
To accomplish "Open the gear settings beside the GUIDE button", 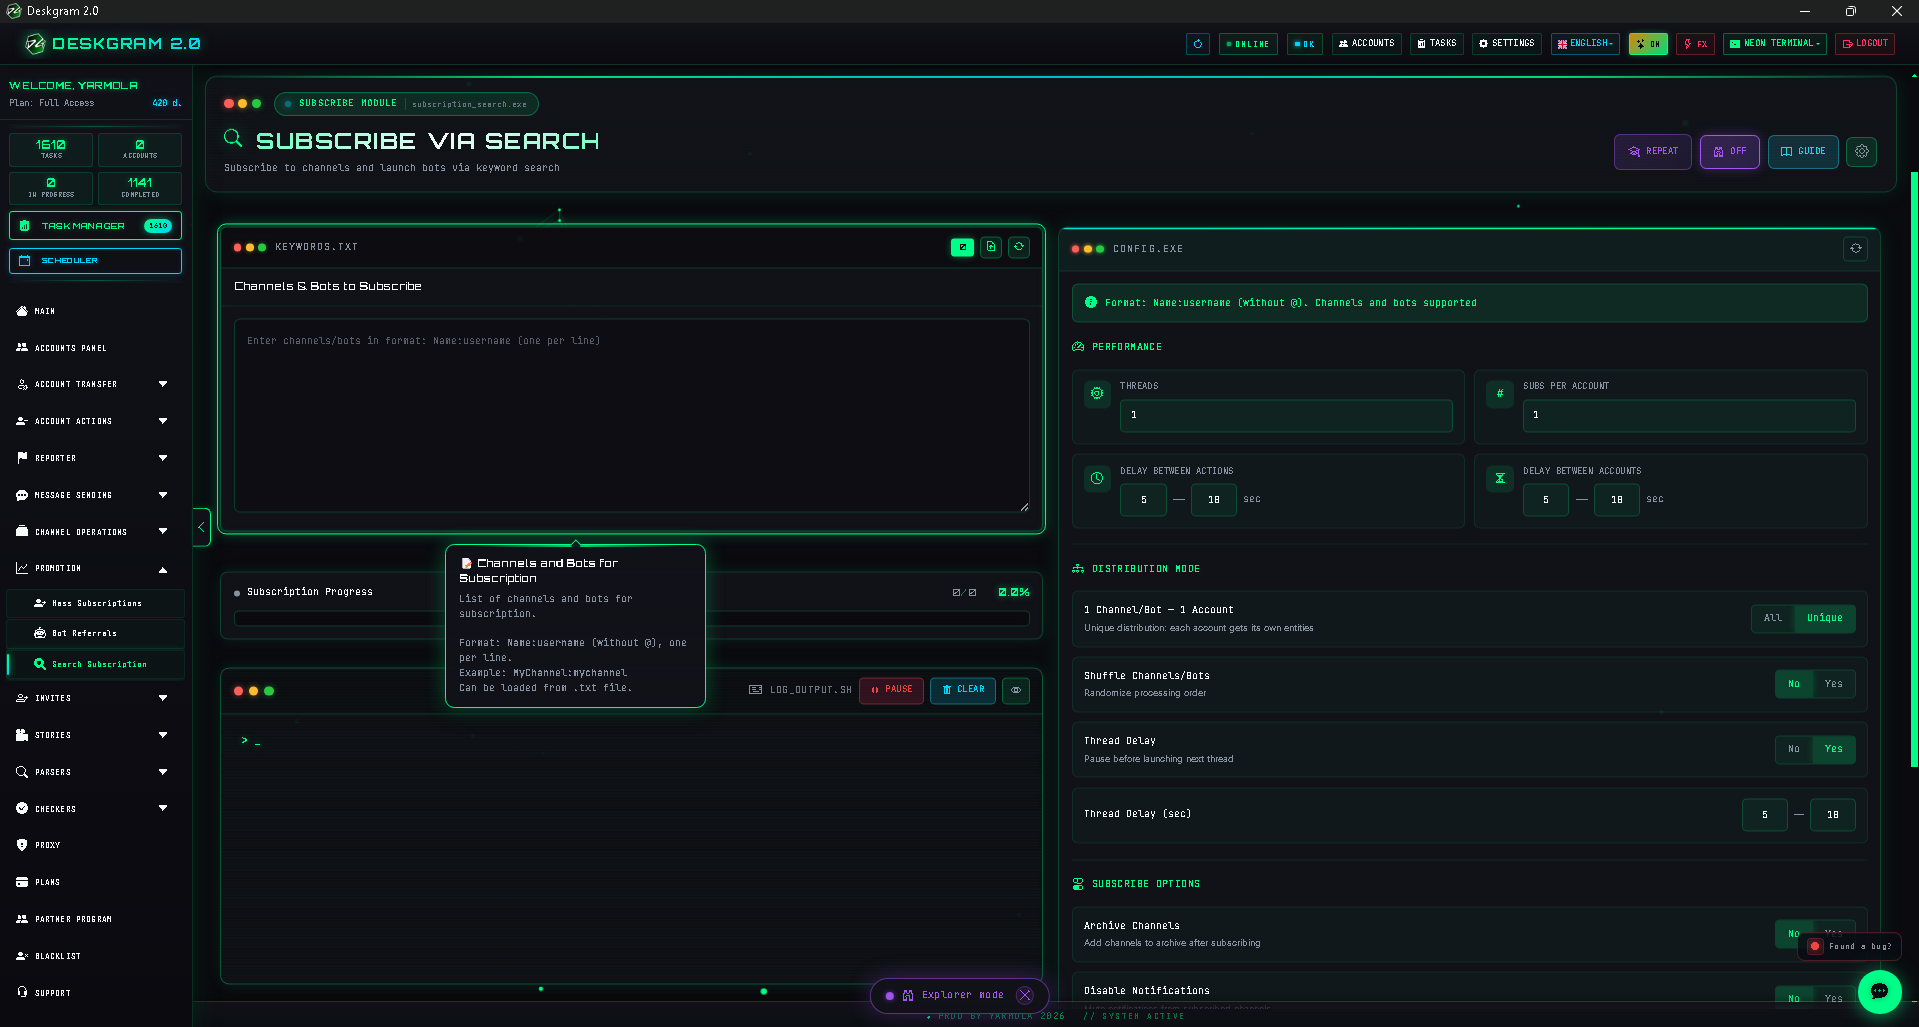I will [x=1861, y=152].
